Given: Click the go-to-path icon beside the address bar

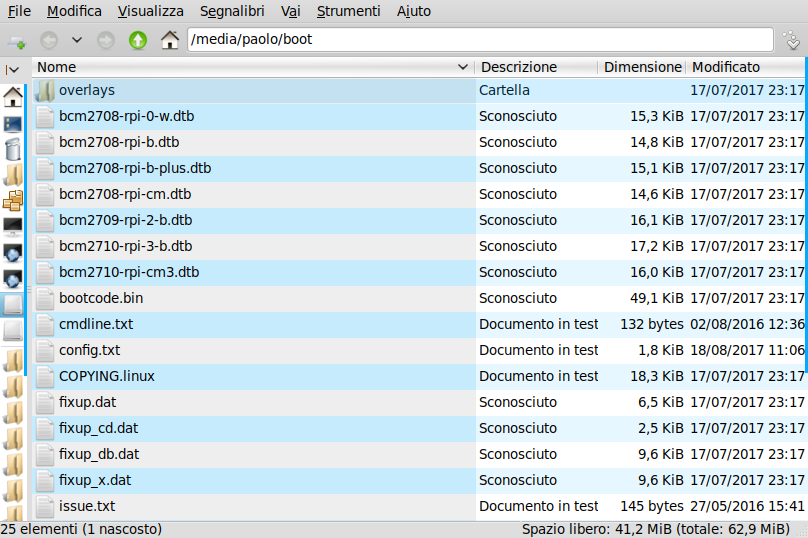Looking at the screenshot, I should point(791,40).
